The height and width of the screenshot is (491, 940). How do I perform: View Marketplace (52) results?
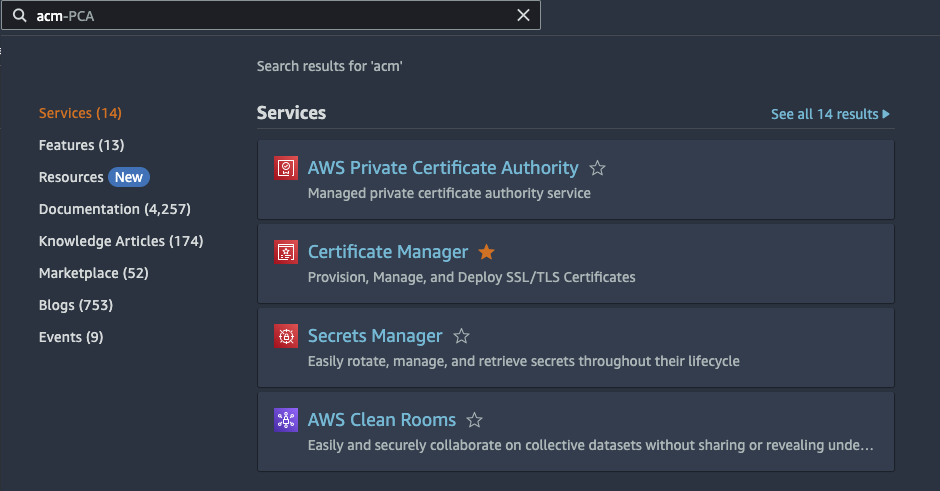(x=93, y=273)
